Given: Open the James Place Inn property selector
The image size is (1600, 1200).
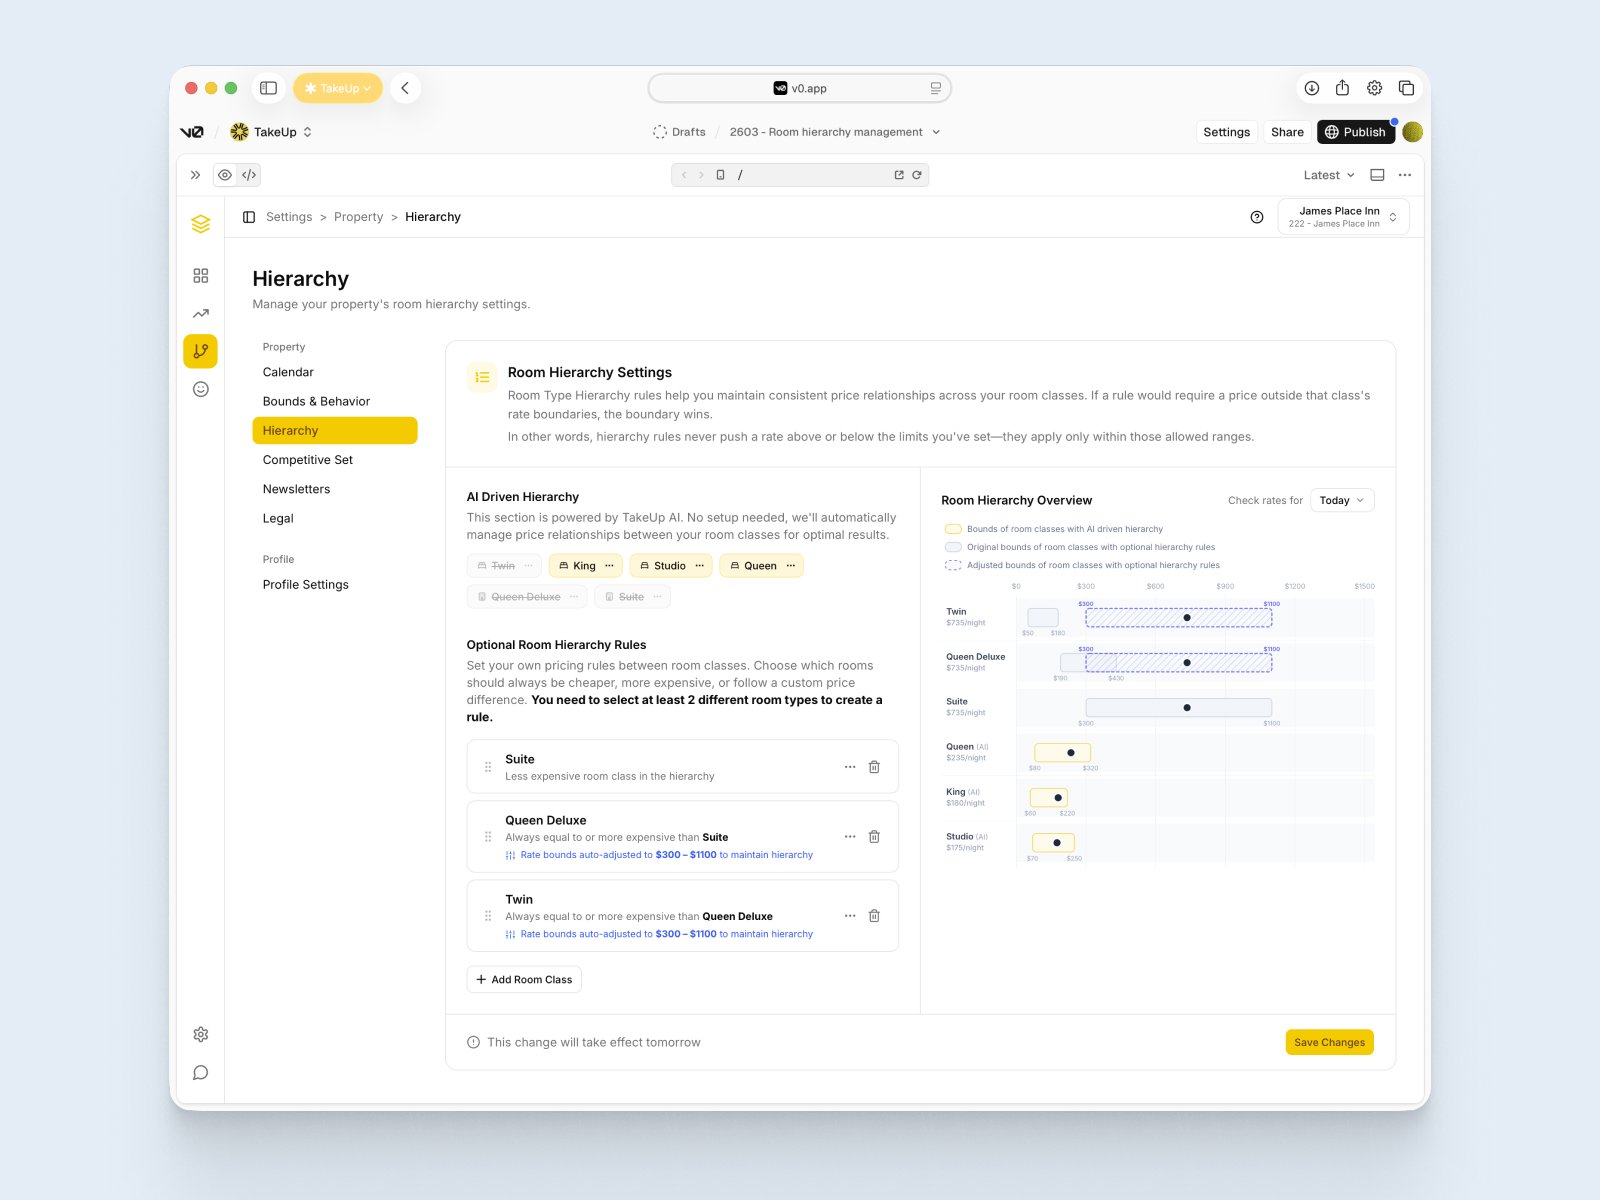Looking at the screenshot, I should point(1343,217).
